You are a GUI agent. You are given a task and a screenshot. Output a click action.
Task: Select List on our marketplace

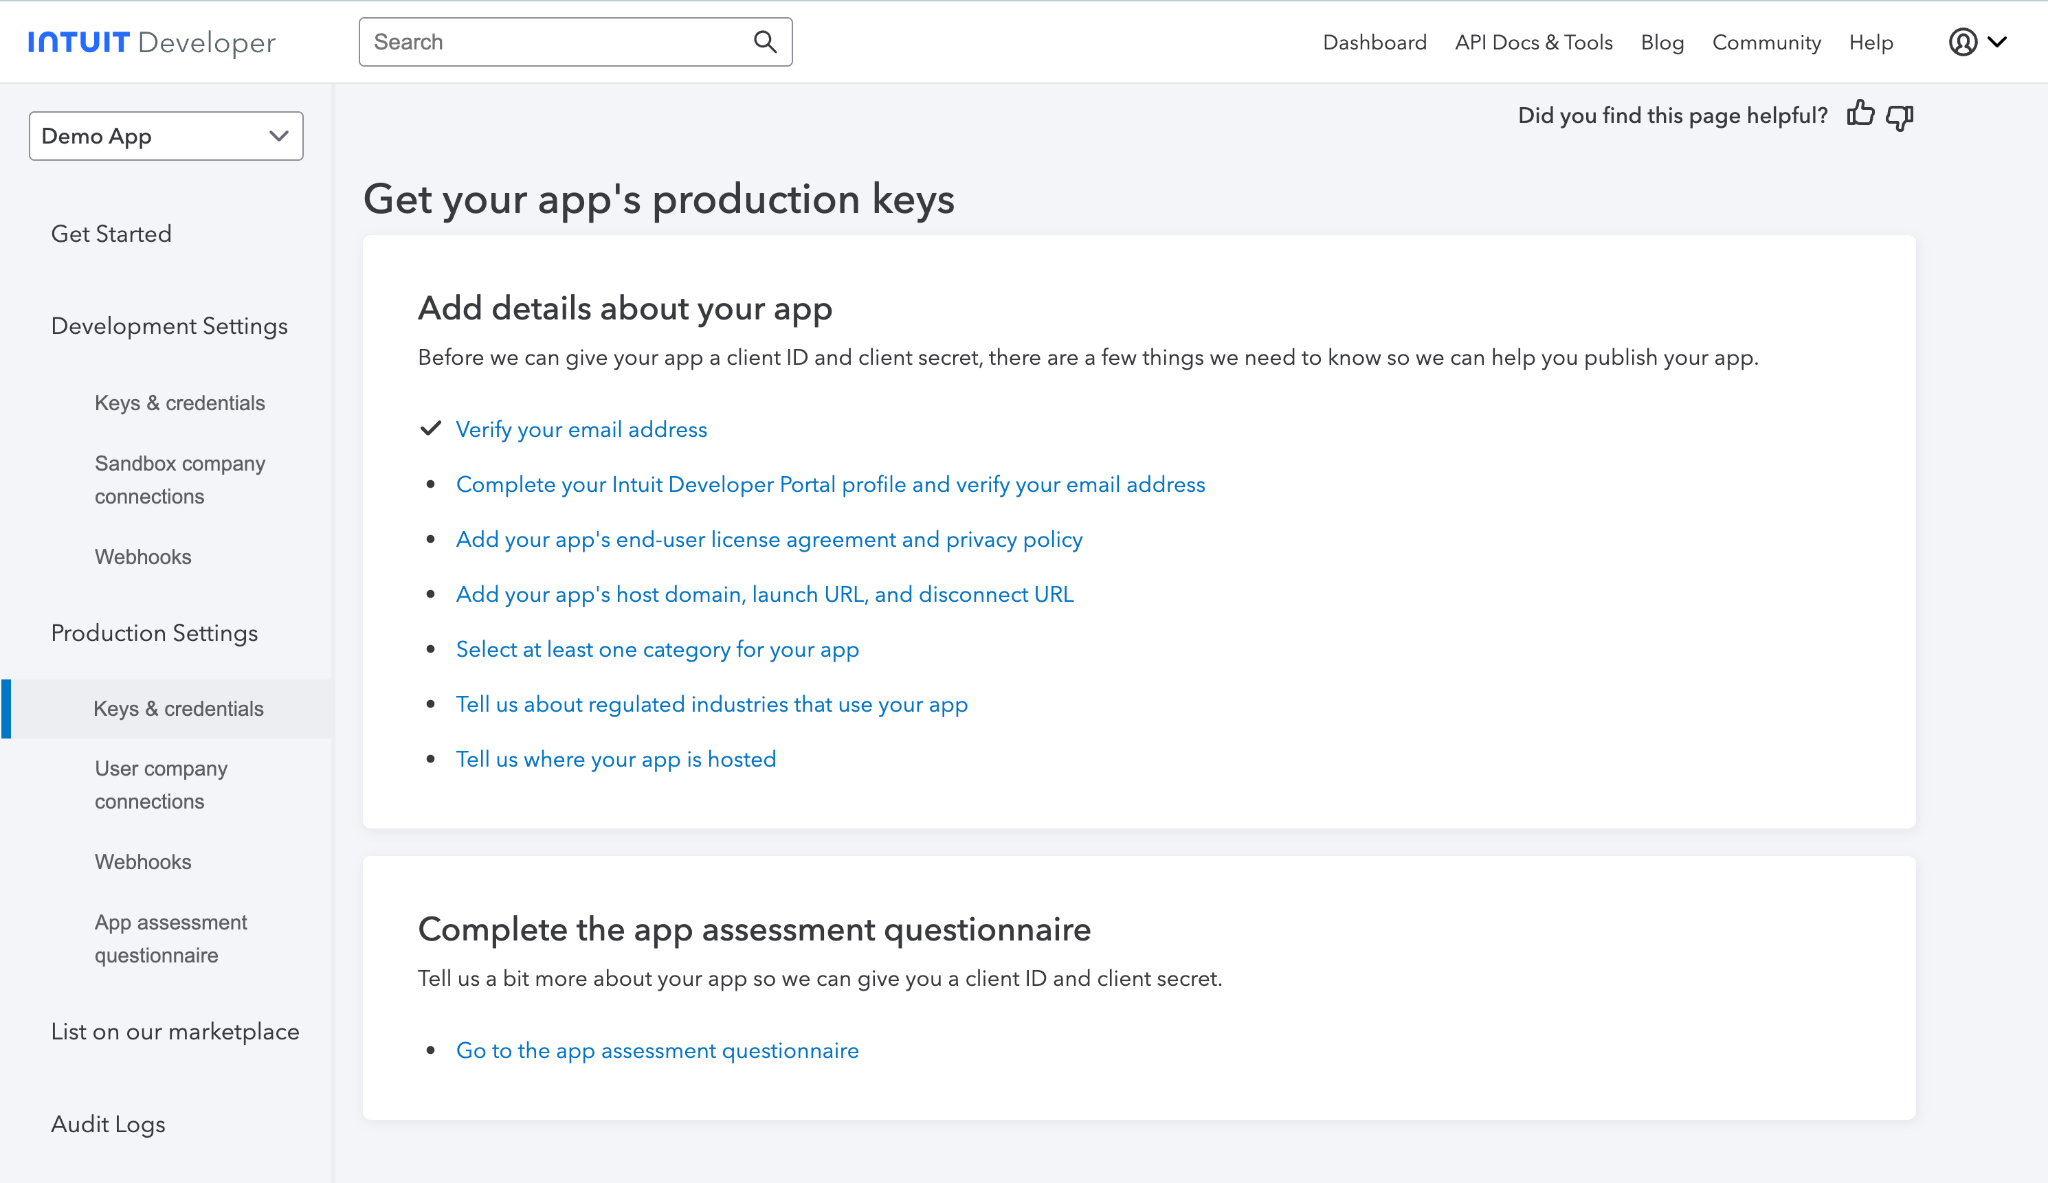[x=175, y=1032]
